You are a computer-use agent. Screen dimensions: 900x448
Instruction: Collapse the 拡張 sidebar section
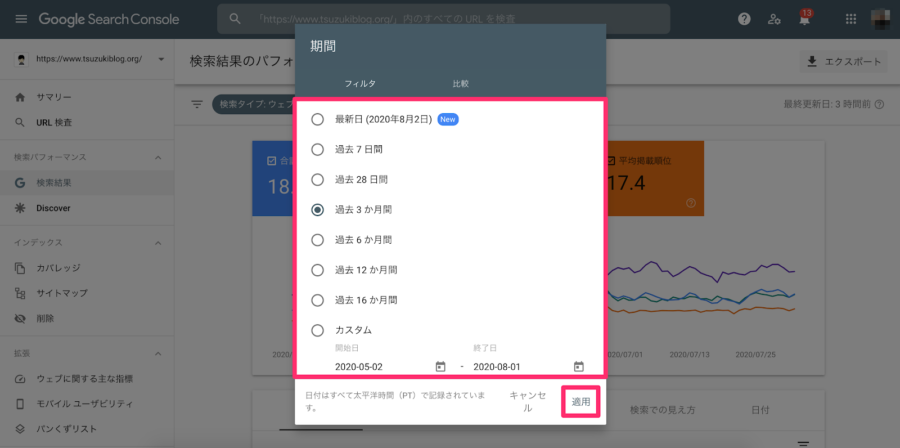(158, 353)
